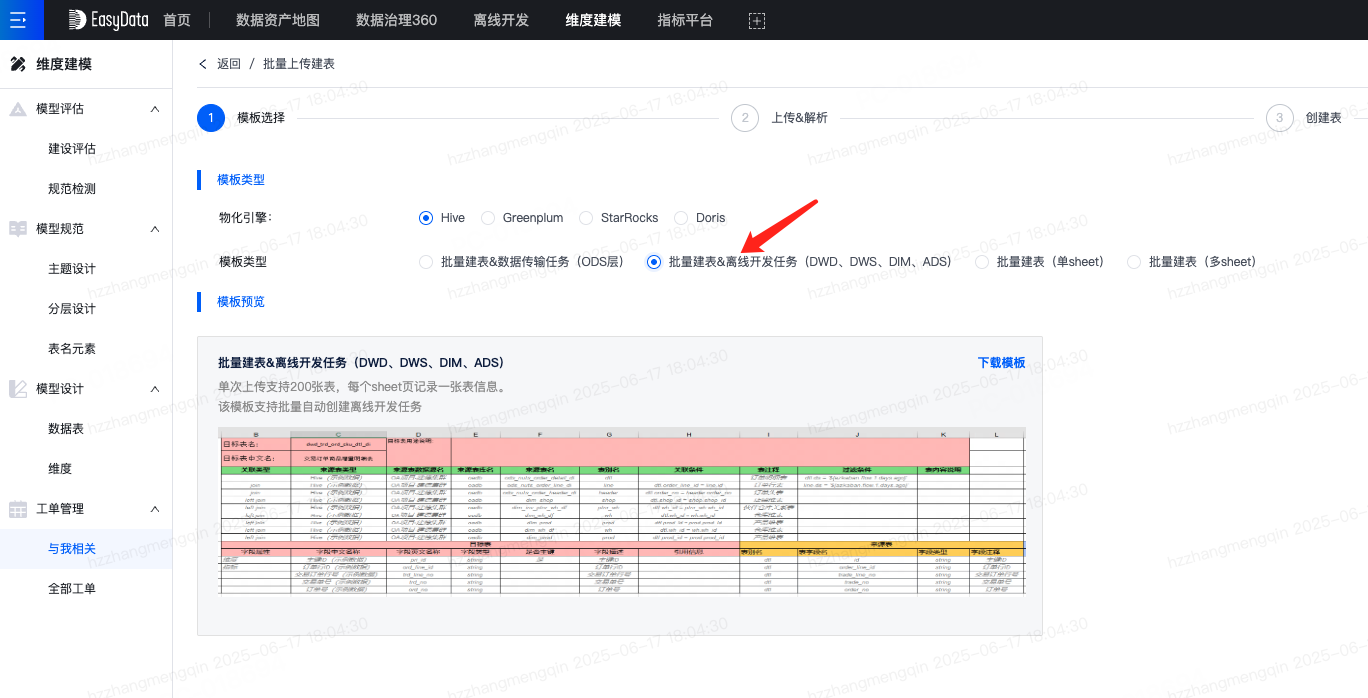Click the 模型规范 book icon

click(18, 229)
